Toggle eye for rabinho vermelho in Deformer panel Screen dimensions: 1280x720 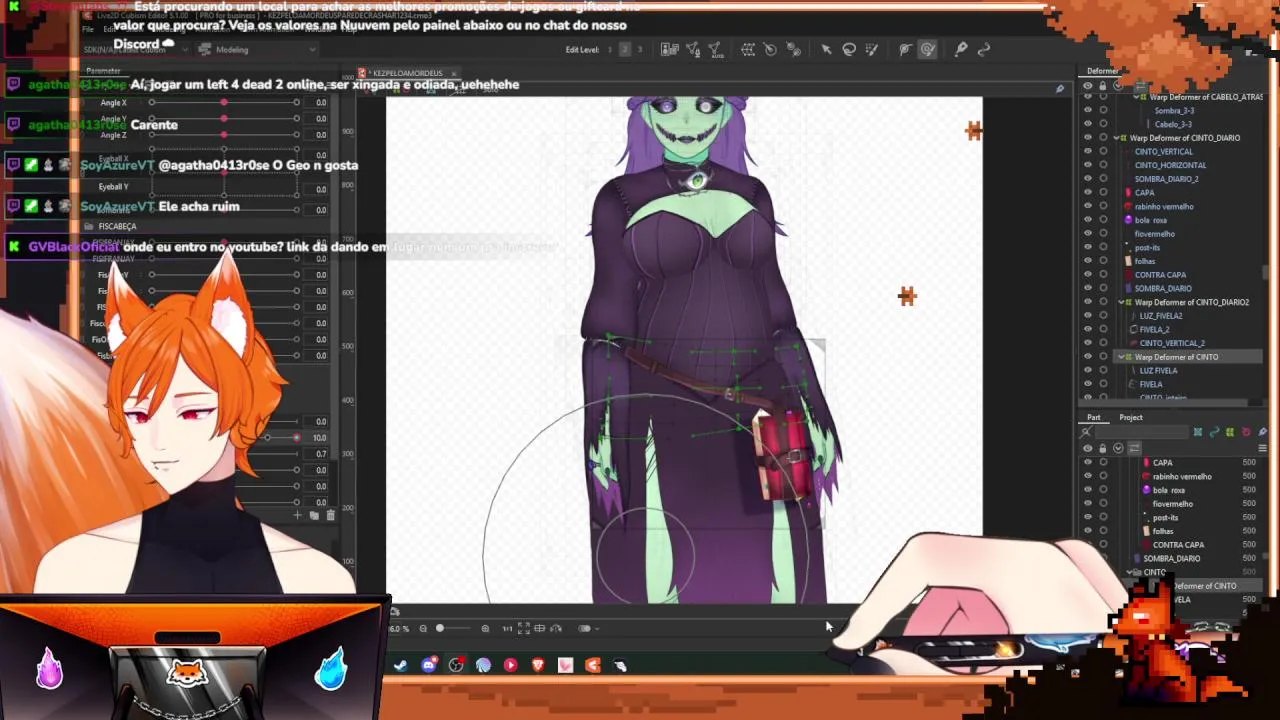point(1088,206)
